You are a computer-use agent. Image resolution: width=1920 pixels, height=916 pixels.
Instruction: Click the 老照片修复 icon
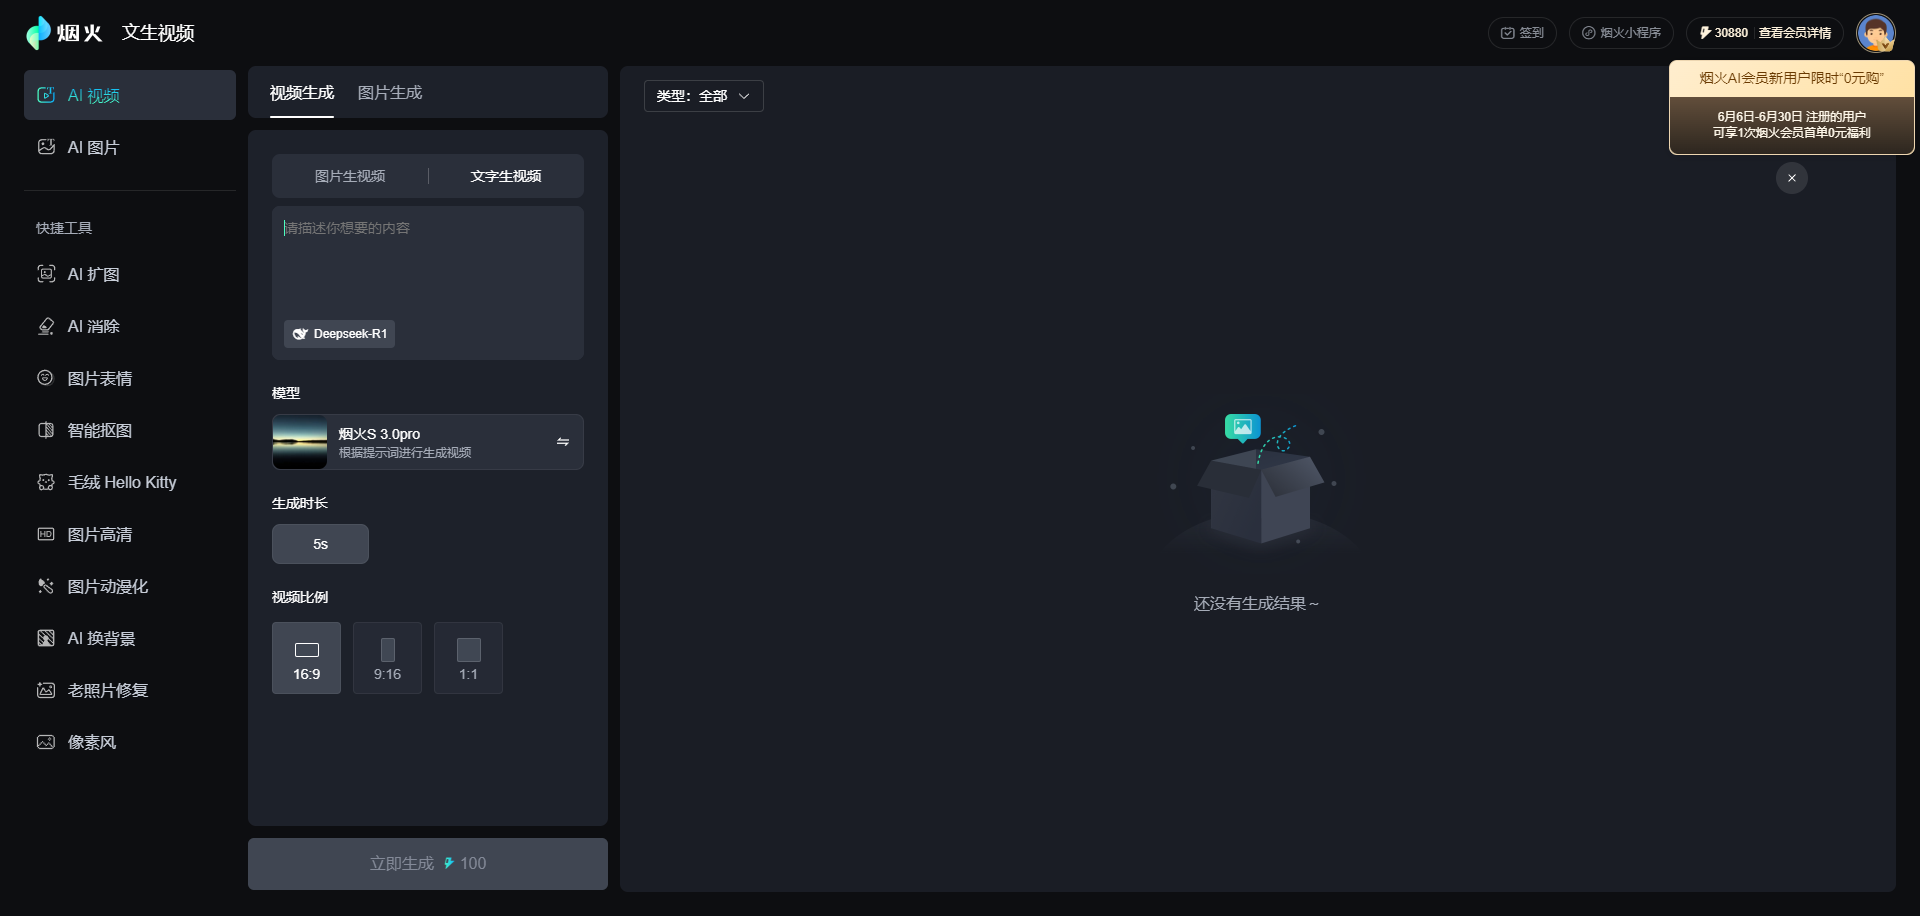46,690
